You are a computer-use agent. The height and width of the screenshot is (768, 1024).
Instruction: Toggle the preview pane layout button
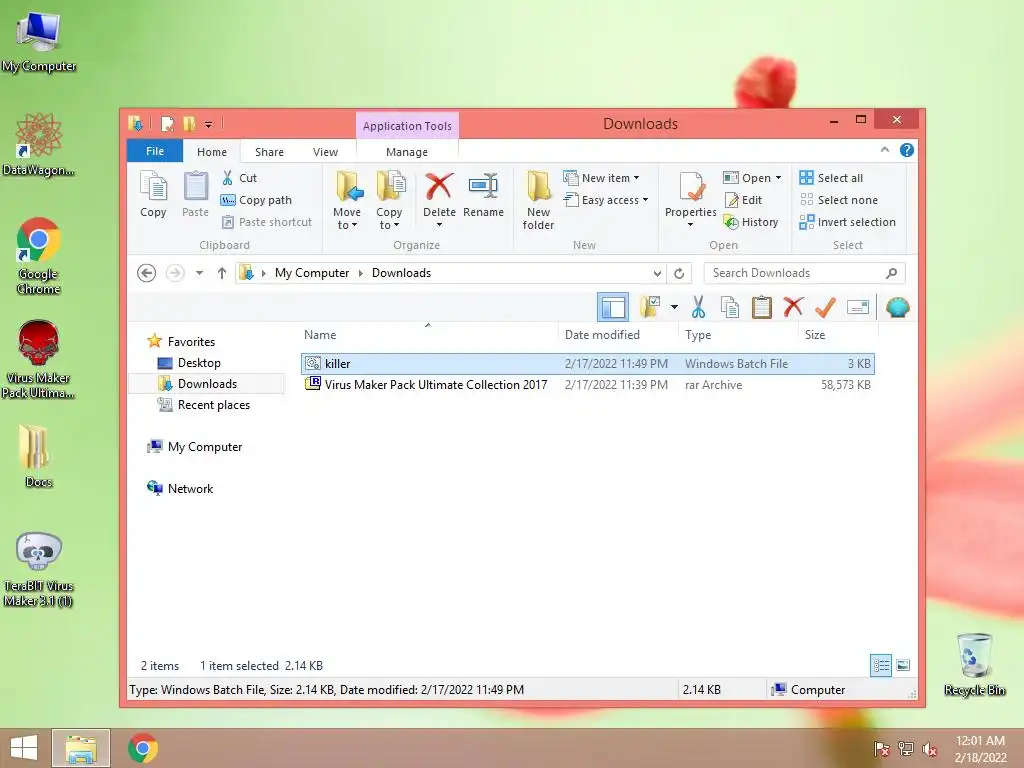(x=613, y=307)
